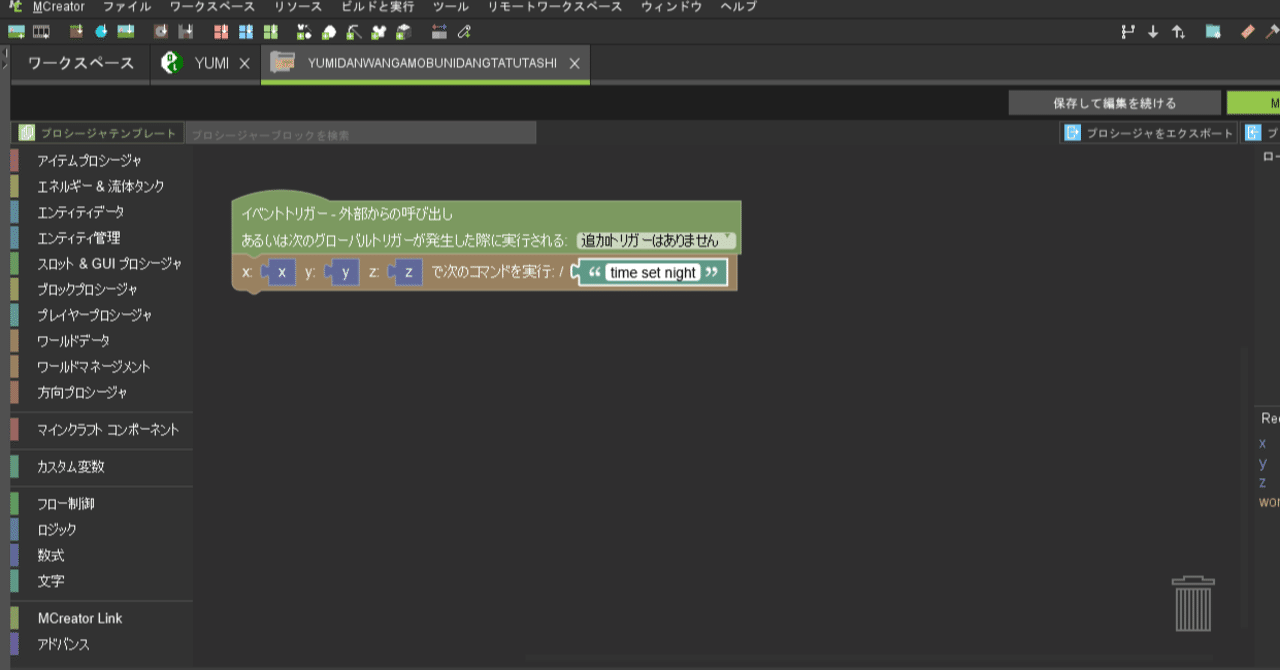Click the paperclip link toolbar icon
1280x670 pixels.
pyautogui.click(x=462, y=31)
